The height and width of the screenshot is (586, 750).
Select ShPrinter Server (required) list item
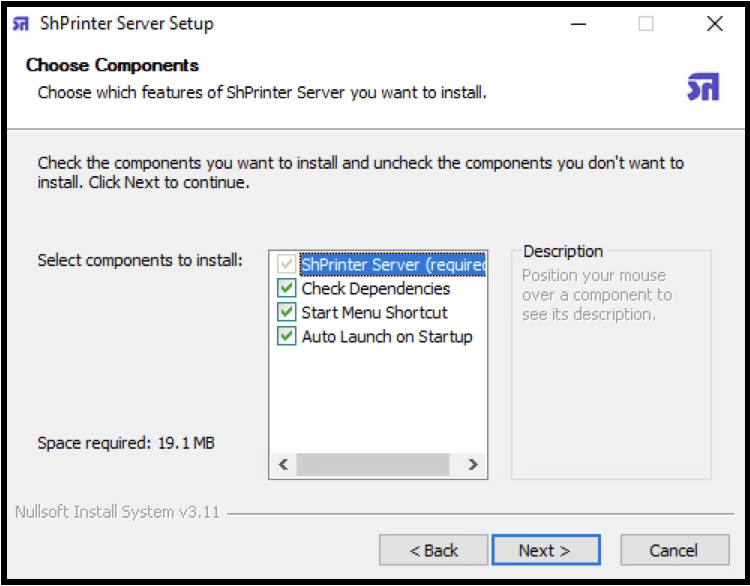(x=393, y=265)
